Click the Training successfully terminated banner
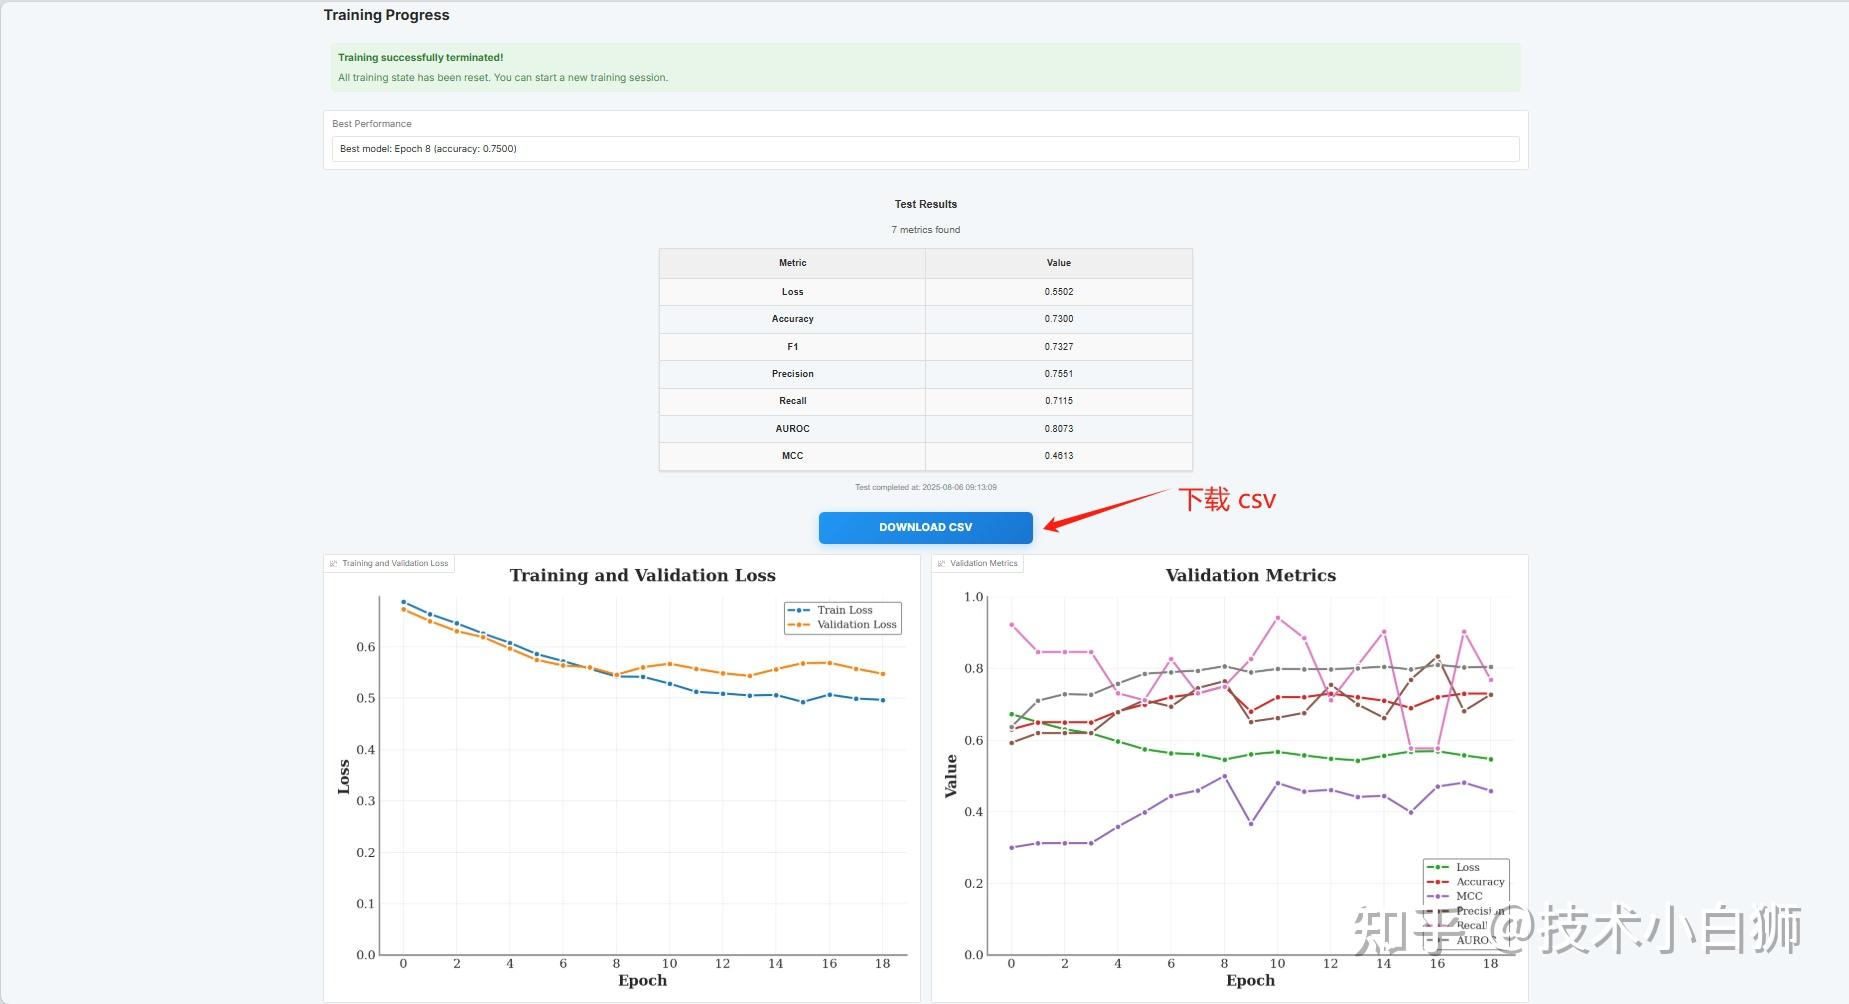1849x1004 pixels. [925, 67]
